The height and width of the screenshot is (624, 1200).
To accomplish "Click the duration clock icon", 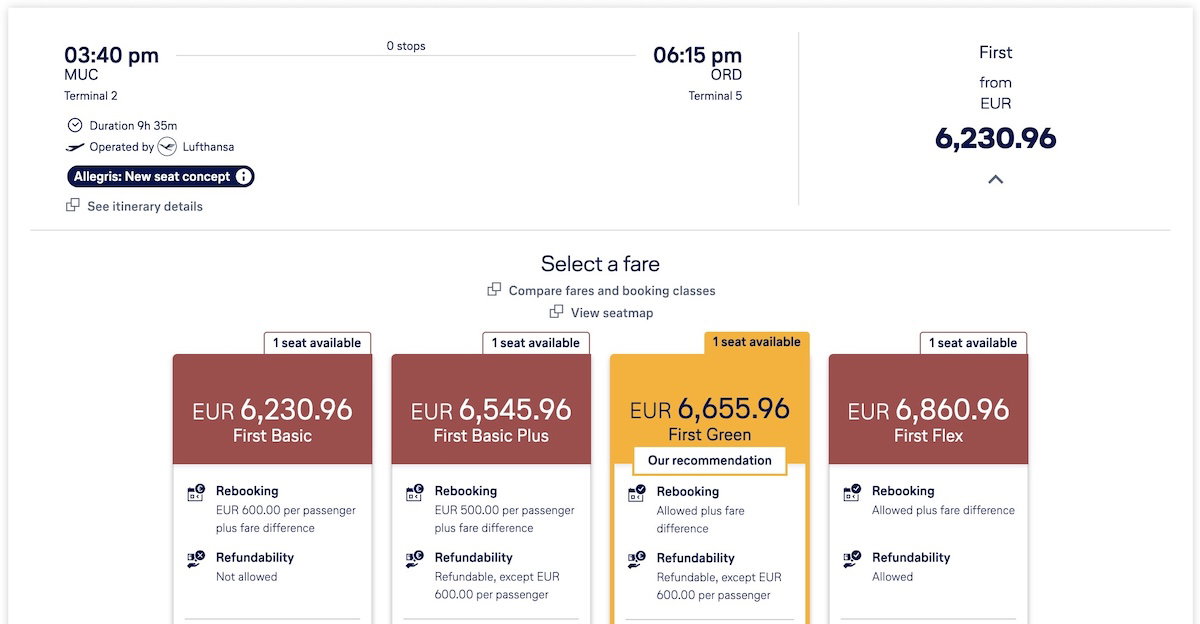I will tap(75, 125).
